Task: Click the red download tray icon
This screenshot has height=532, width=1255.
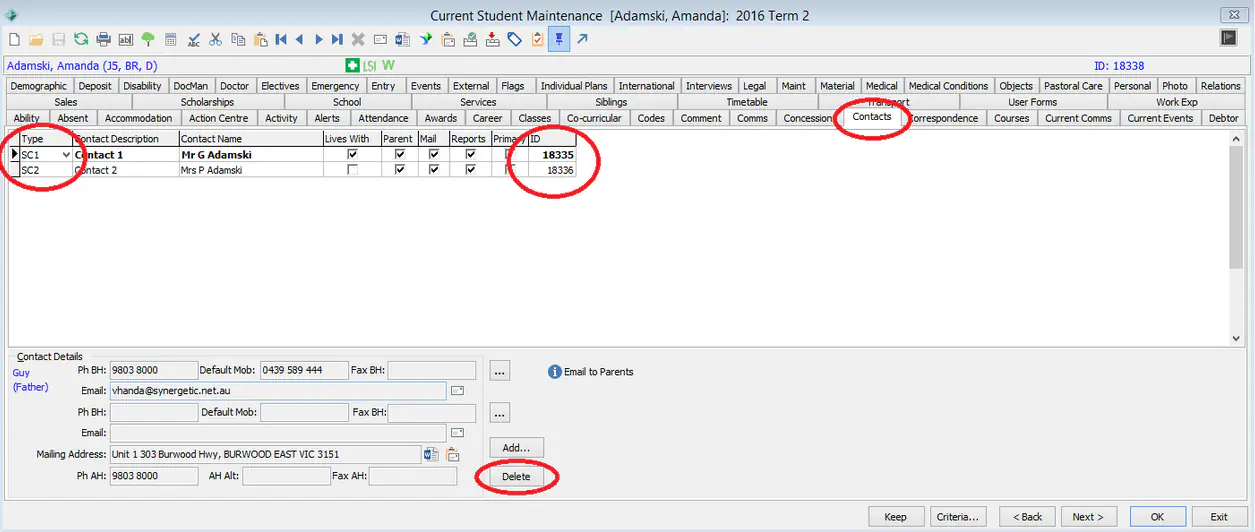Action: (x=493, y=40)
